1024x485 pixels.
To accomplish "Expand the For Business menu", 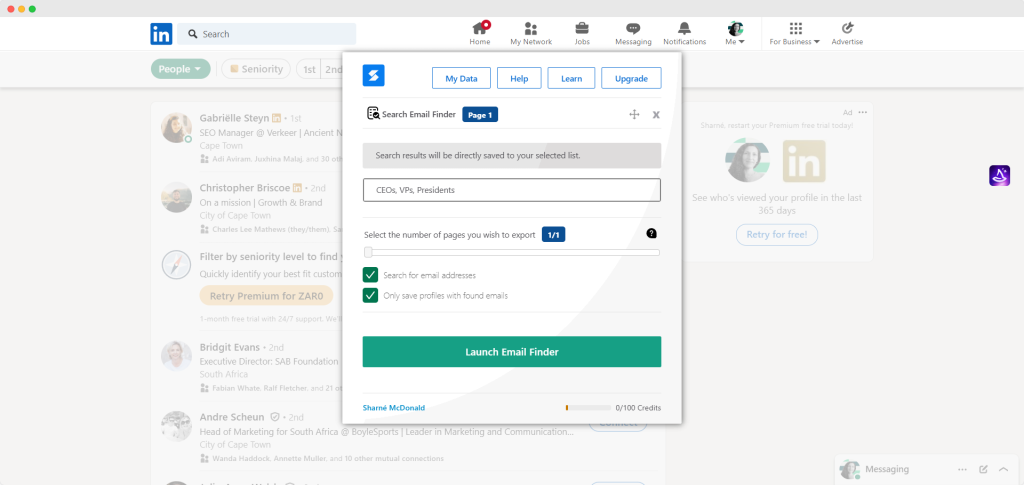I will click(x=794, y=34).
